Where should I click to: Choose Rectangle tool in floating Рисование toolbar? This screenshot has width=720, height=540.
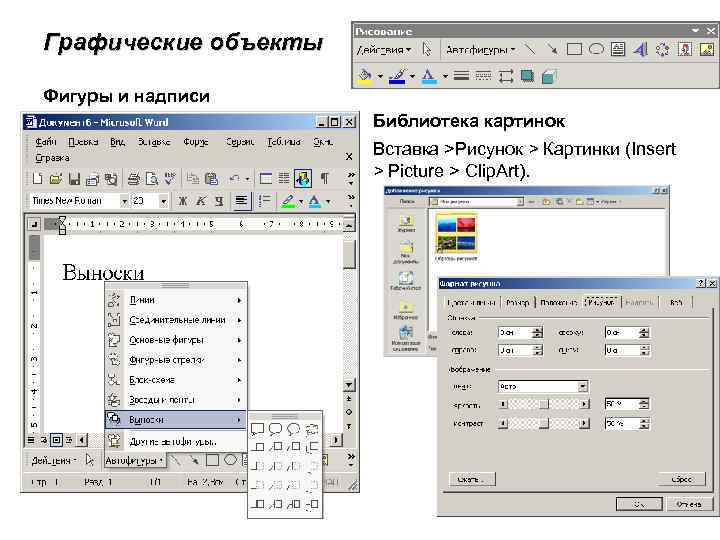tap(574, 49)
